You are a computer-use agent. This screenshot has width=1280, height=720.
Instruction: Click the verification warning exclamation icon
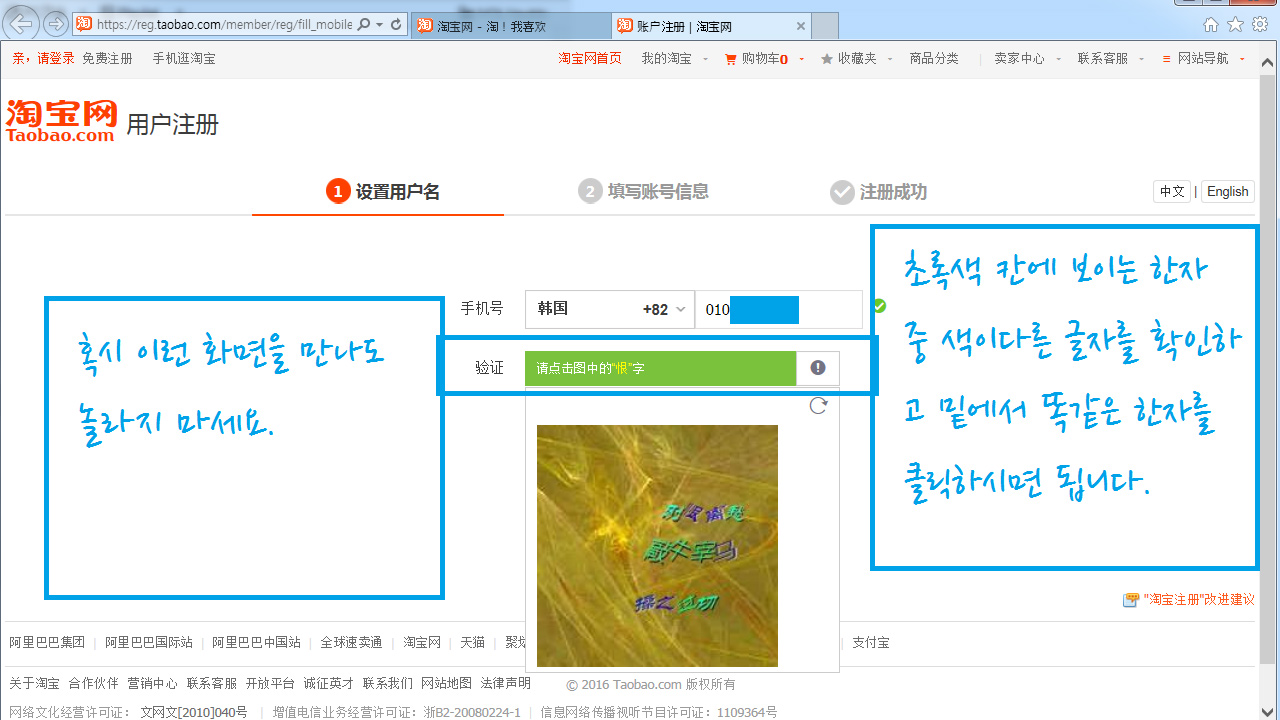tap(818, 368)
